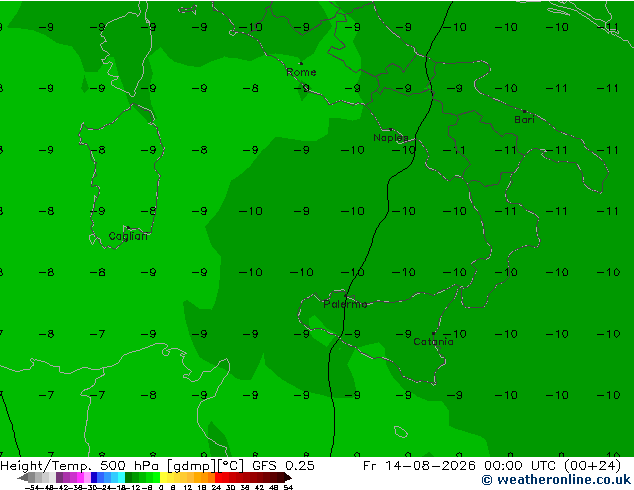Click the date 'Fr 14-08-2026'

(x=419, y=465)
